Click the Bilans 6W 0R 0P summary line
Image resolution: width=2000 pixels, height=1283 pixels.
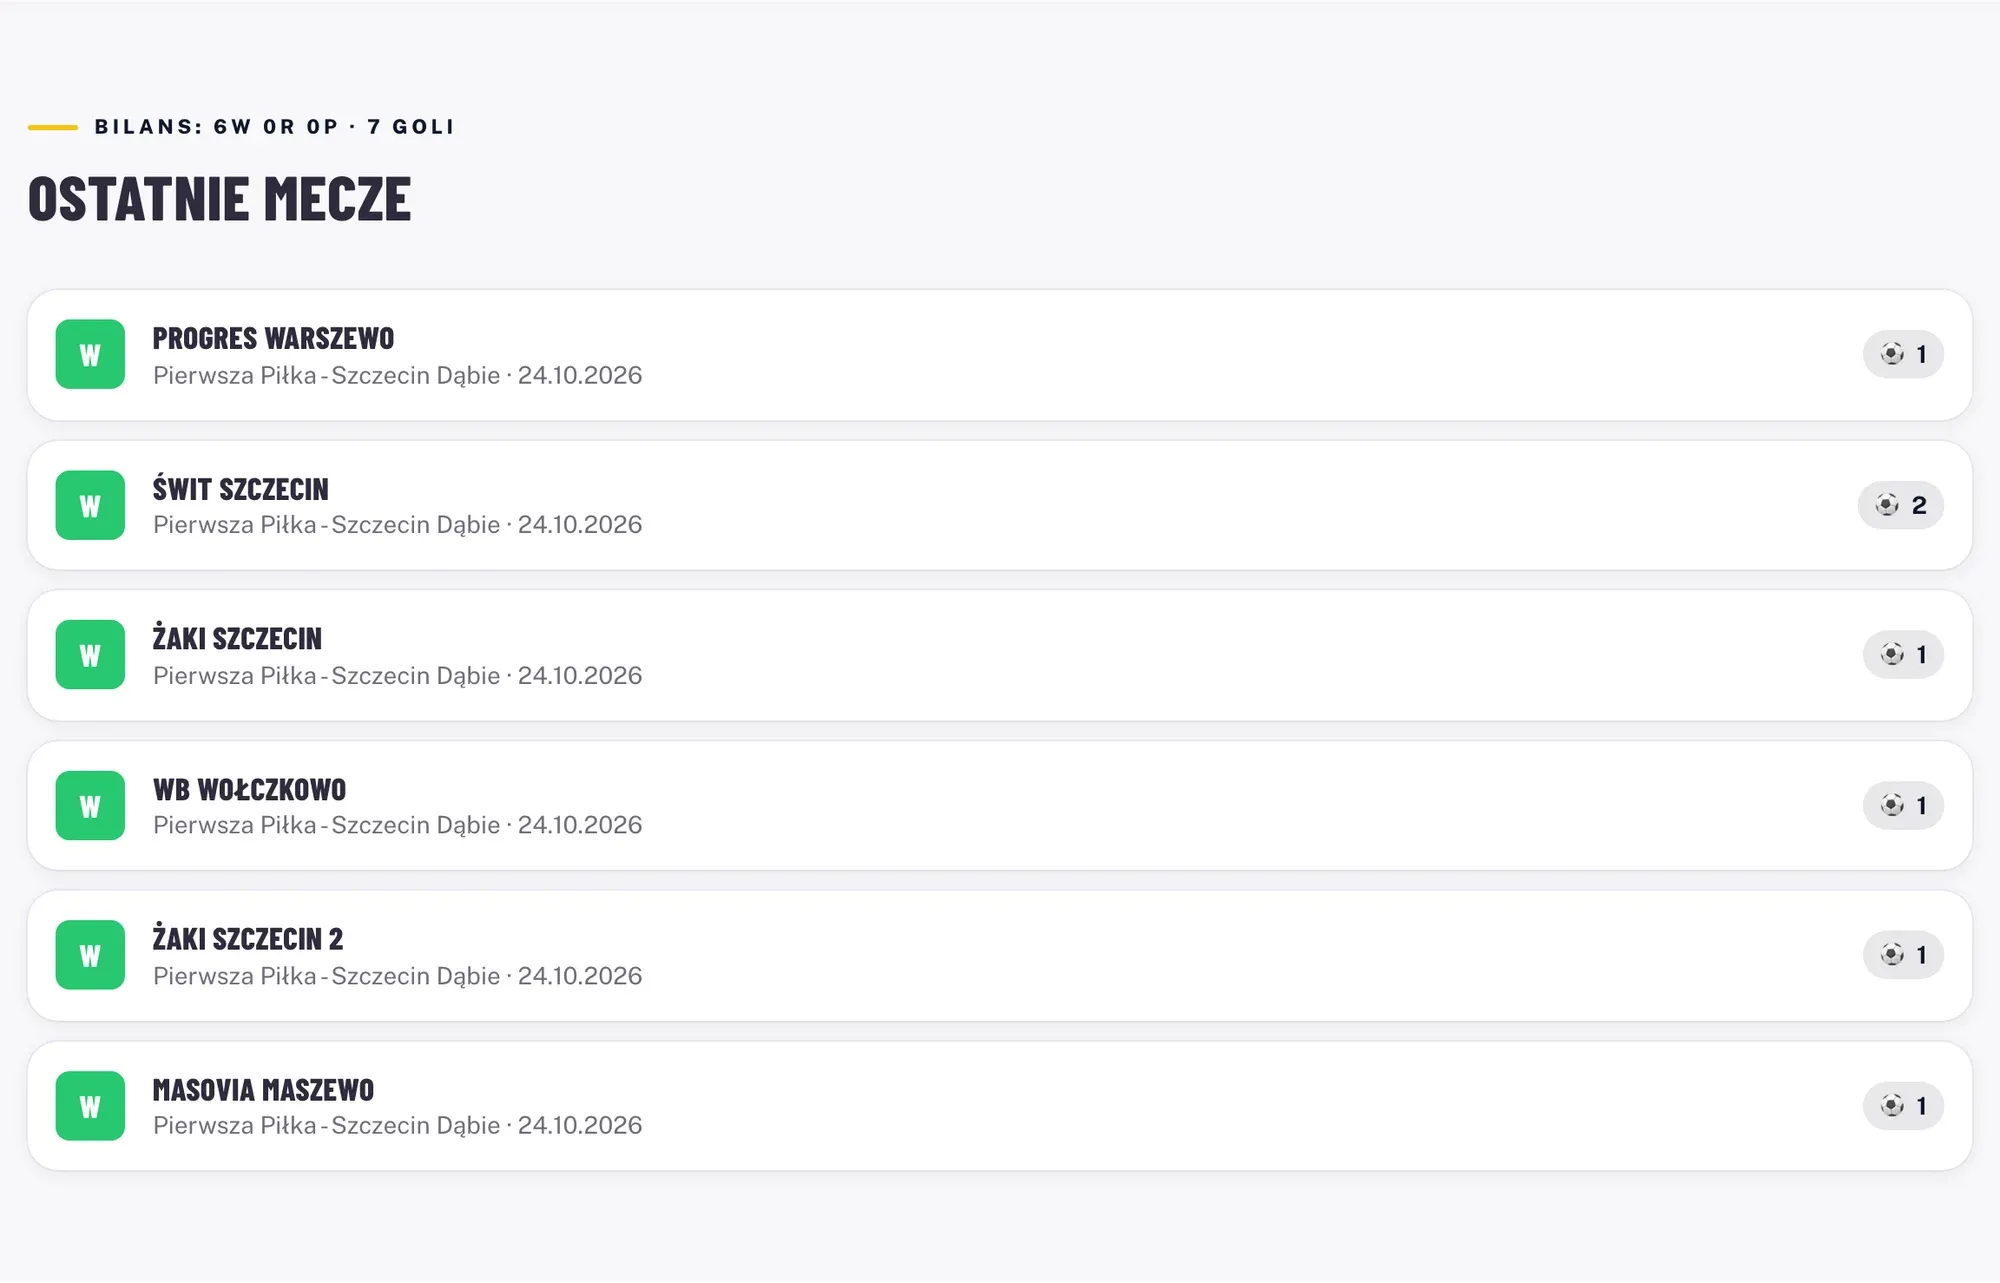coord(274,127)
